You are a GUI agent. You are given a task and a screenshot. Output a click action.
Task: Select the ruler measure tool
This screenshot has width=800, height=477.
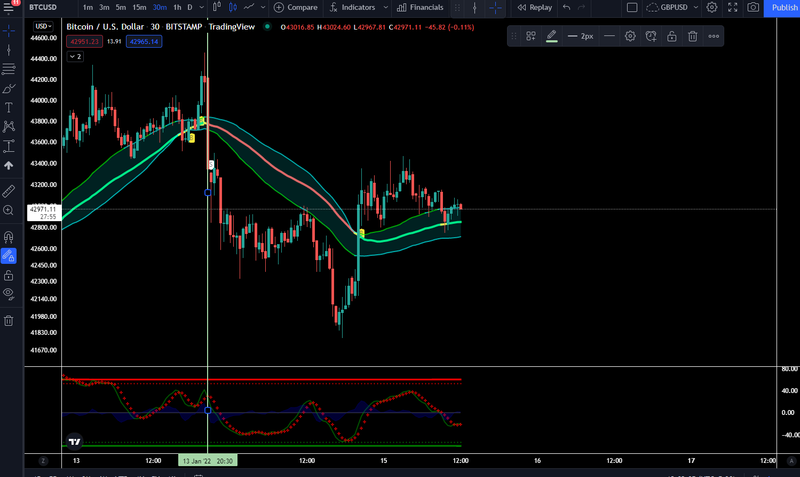point(9,191)
